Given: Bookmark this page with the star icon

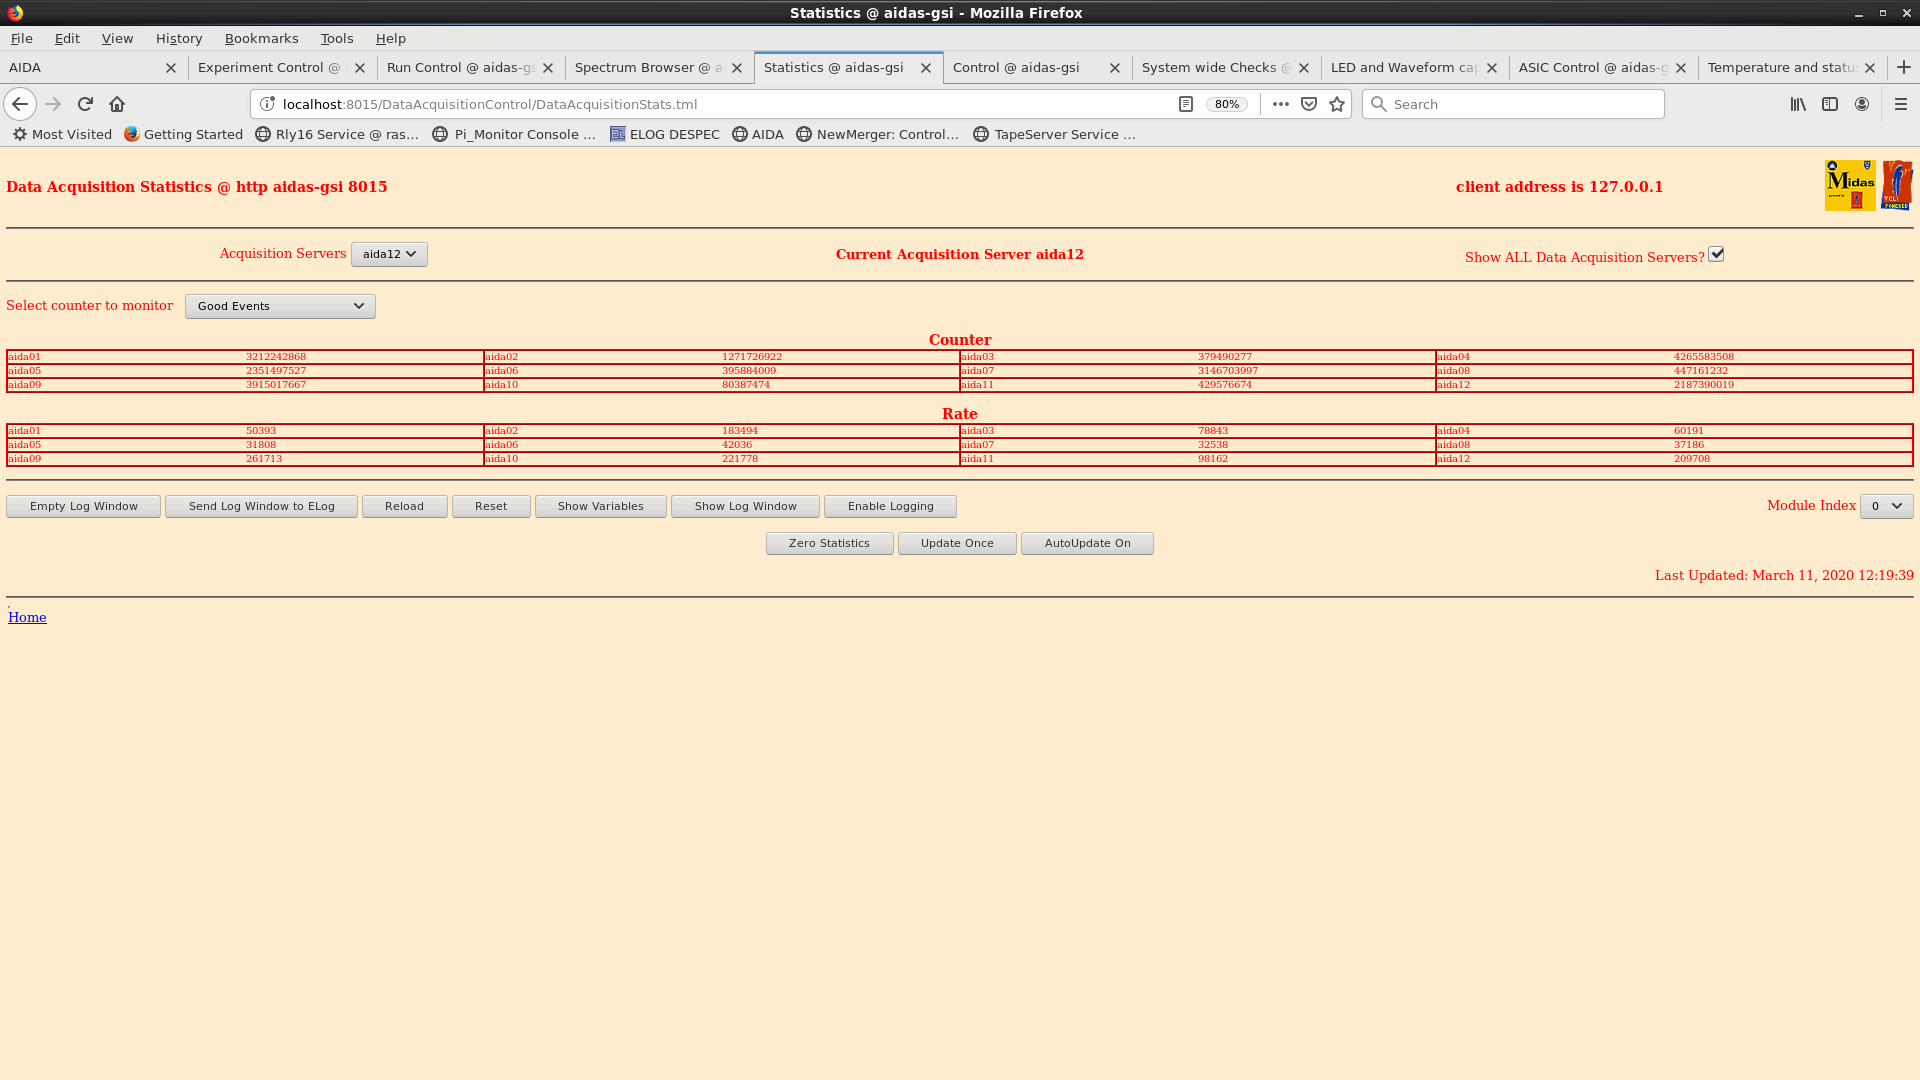Looking at the screenshot, I should pos(1337,104).
